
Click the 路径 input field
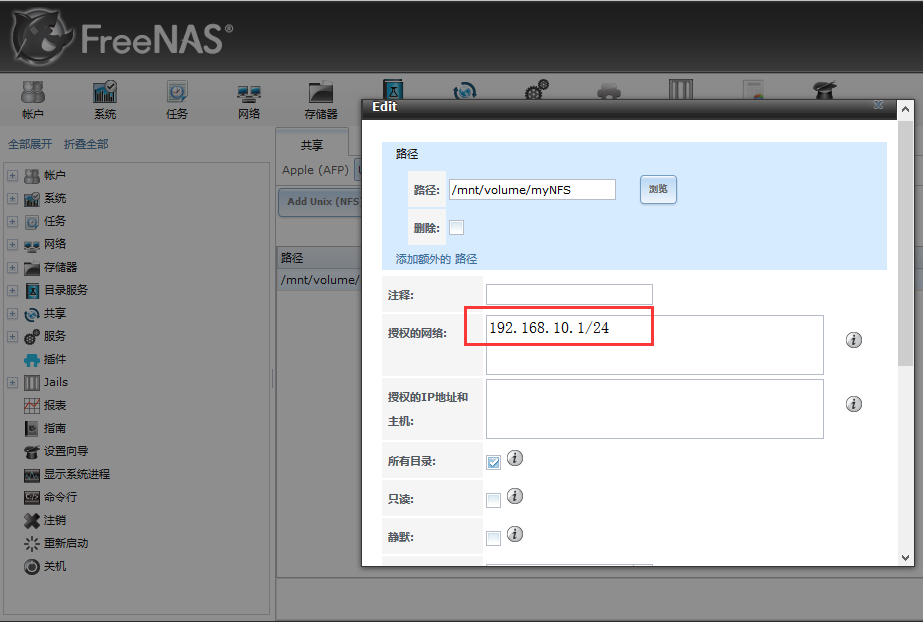click(532, 189)
